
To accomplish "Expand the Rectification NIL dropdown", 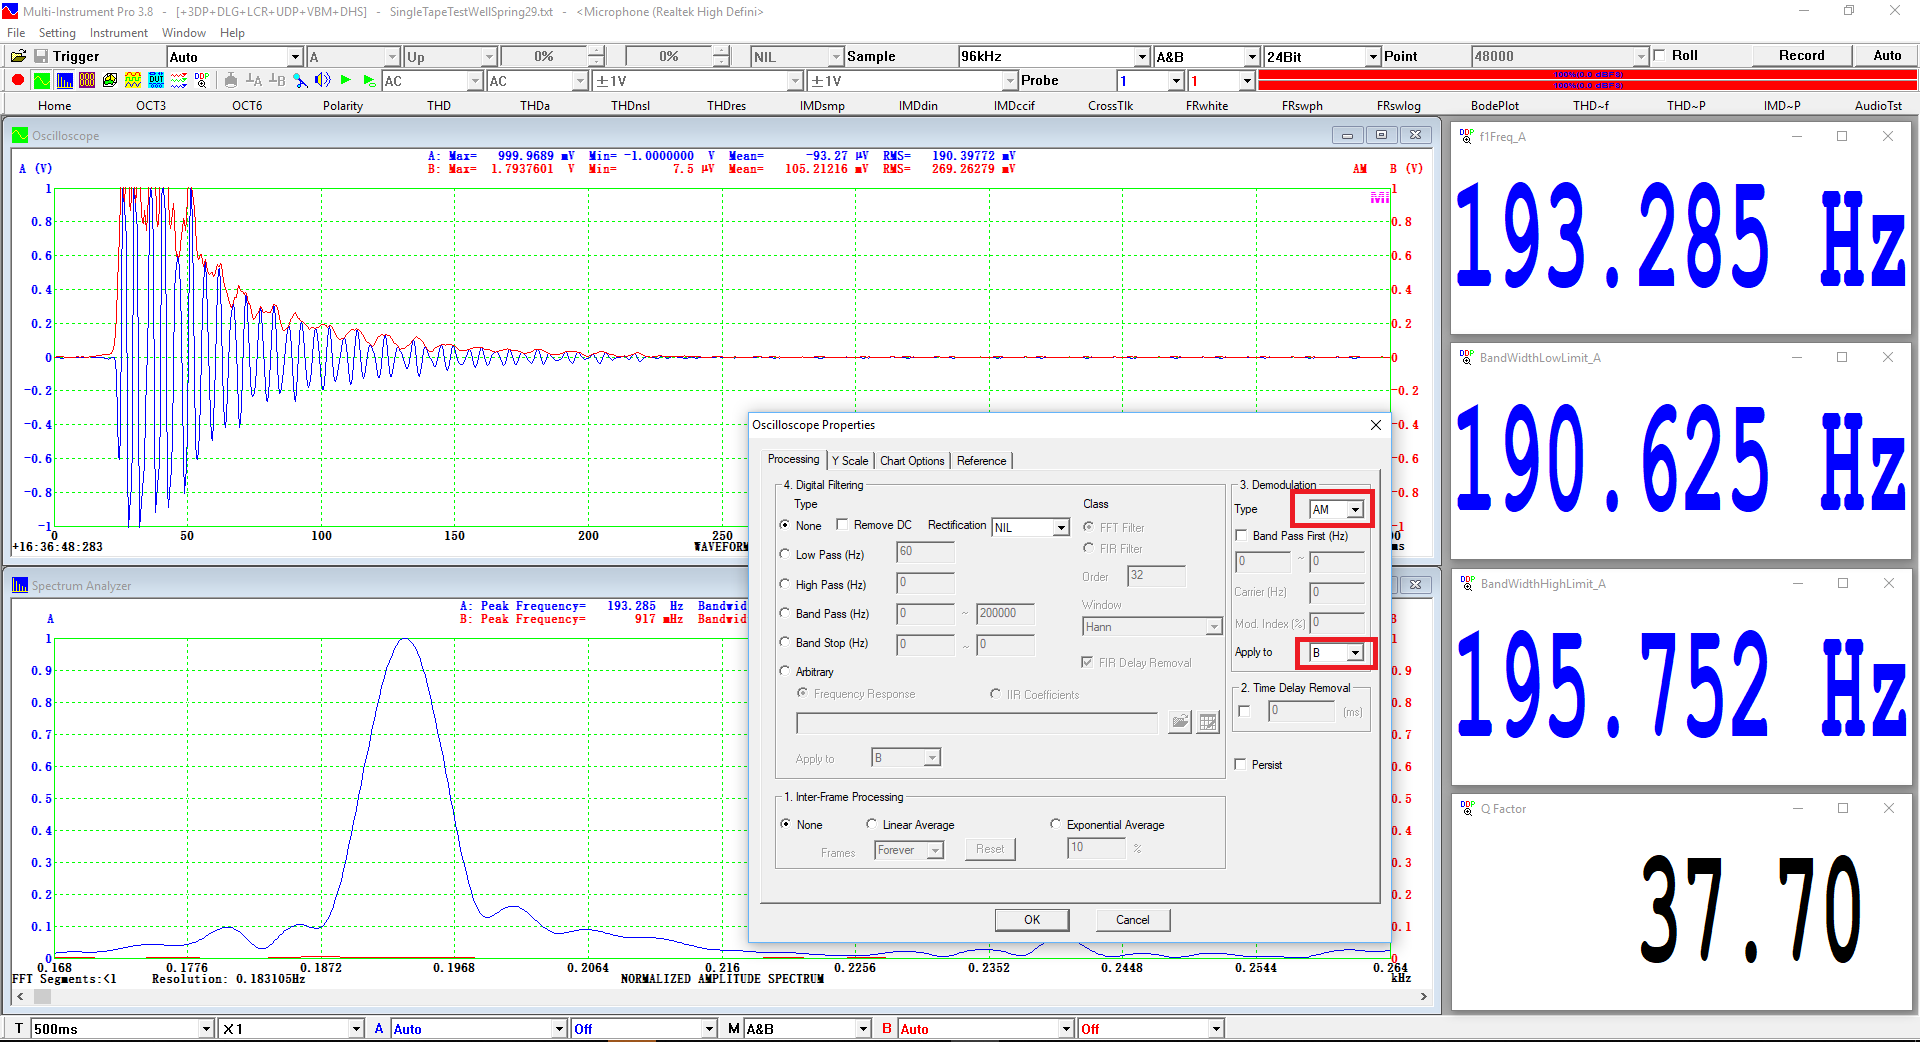I will 1061,527.
